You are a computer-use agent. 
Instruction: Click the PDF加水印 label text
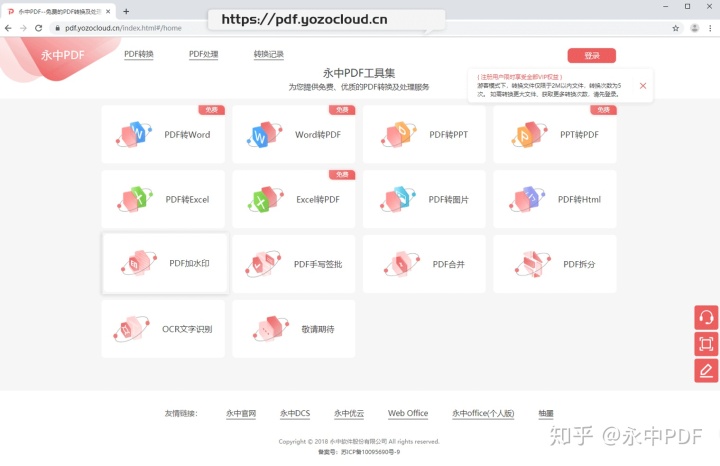pos(189,263)
